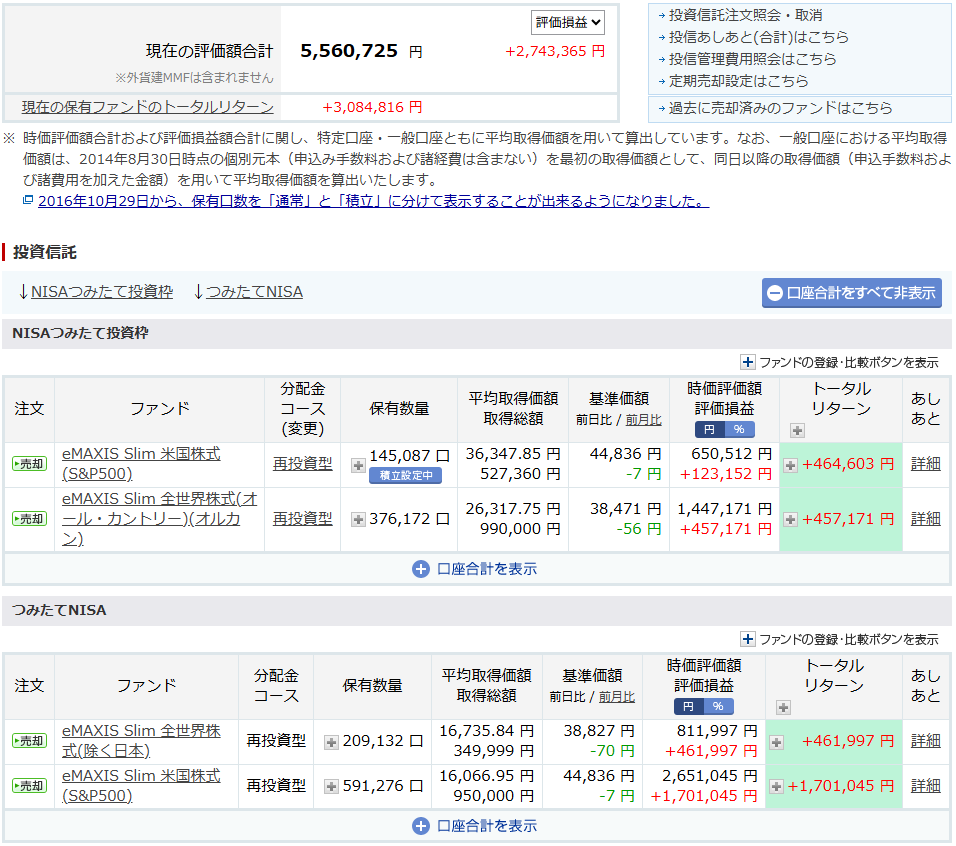Open 詳細 for 米国株式(S&P500) in つみたてNISA
Viewport: 956px width, 846px height.
tap(926, 786)
